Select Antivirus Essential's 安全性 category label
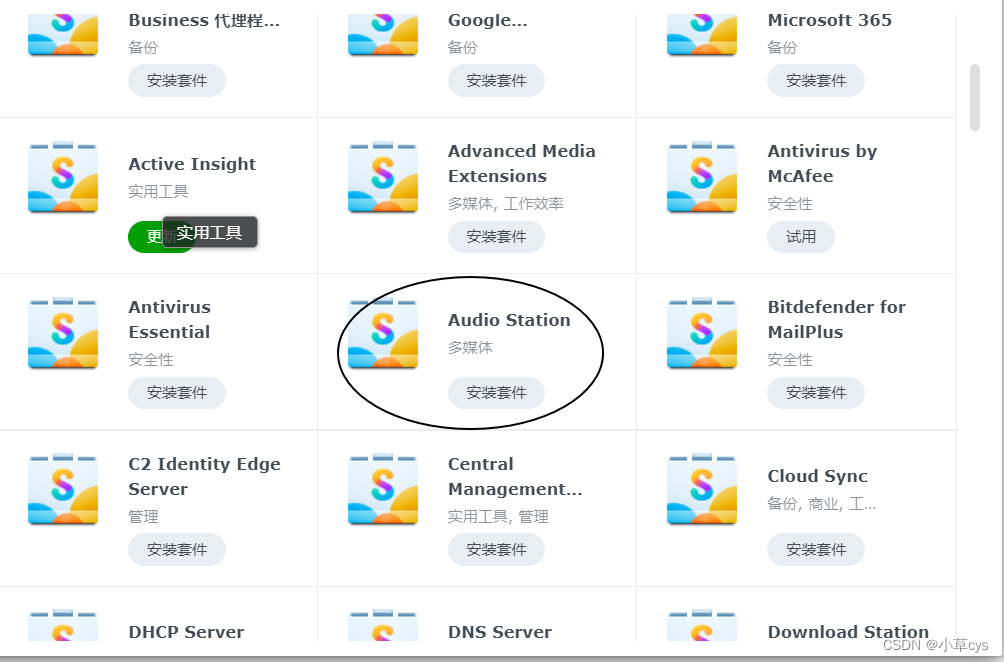The width and height of the screenshot is (1004, 662). (x=151, y=360)
